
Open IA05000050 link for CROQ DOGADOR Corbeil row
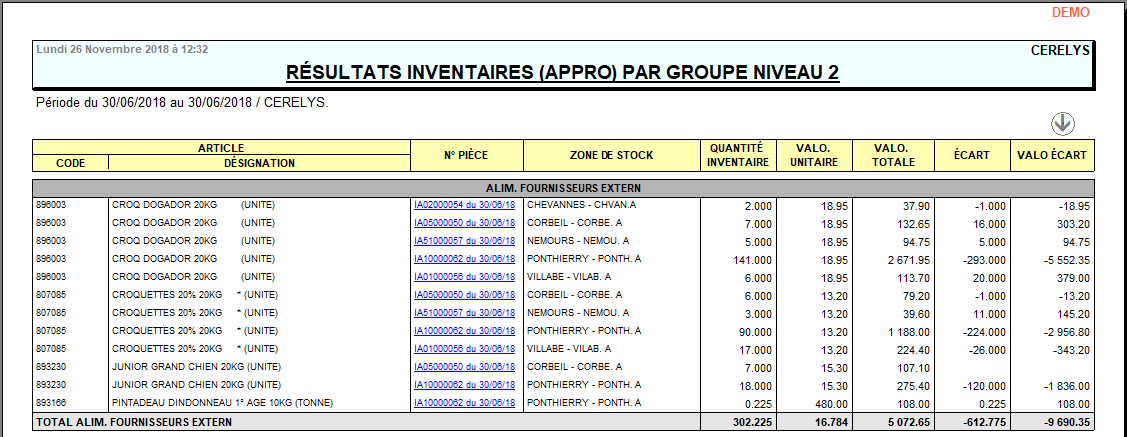(x=464, y=223)
